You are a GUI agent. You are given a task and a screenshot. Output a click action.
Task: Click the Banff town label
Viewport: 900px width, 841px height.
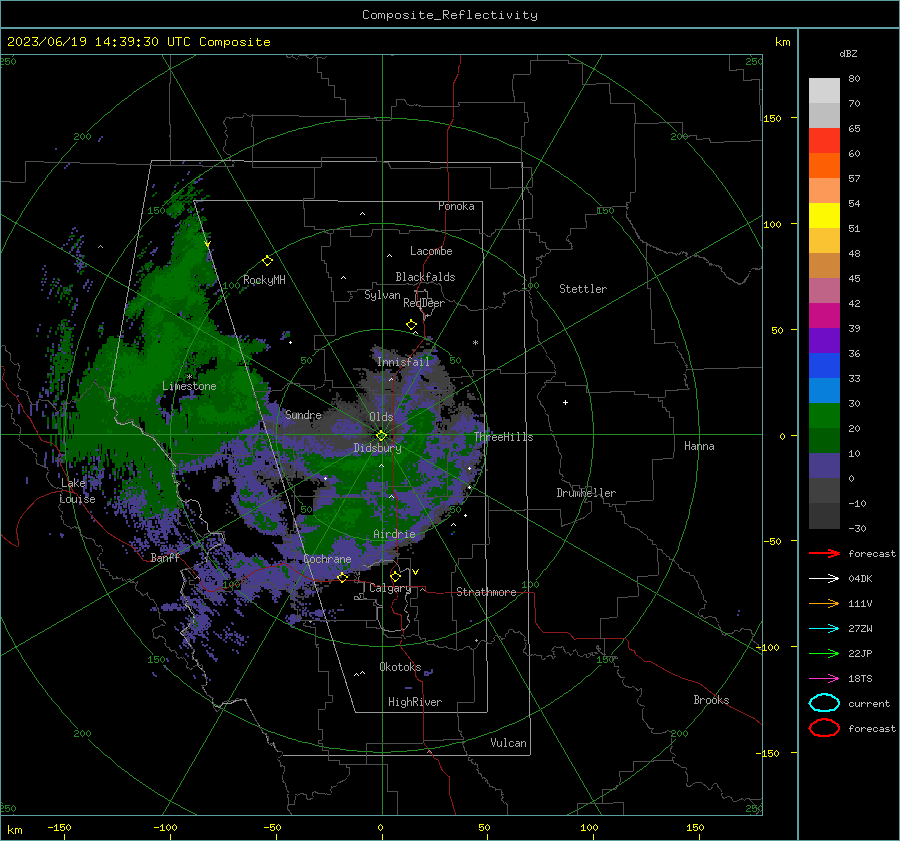pyautogui.click(x=165, y=558)
